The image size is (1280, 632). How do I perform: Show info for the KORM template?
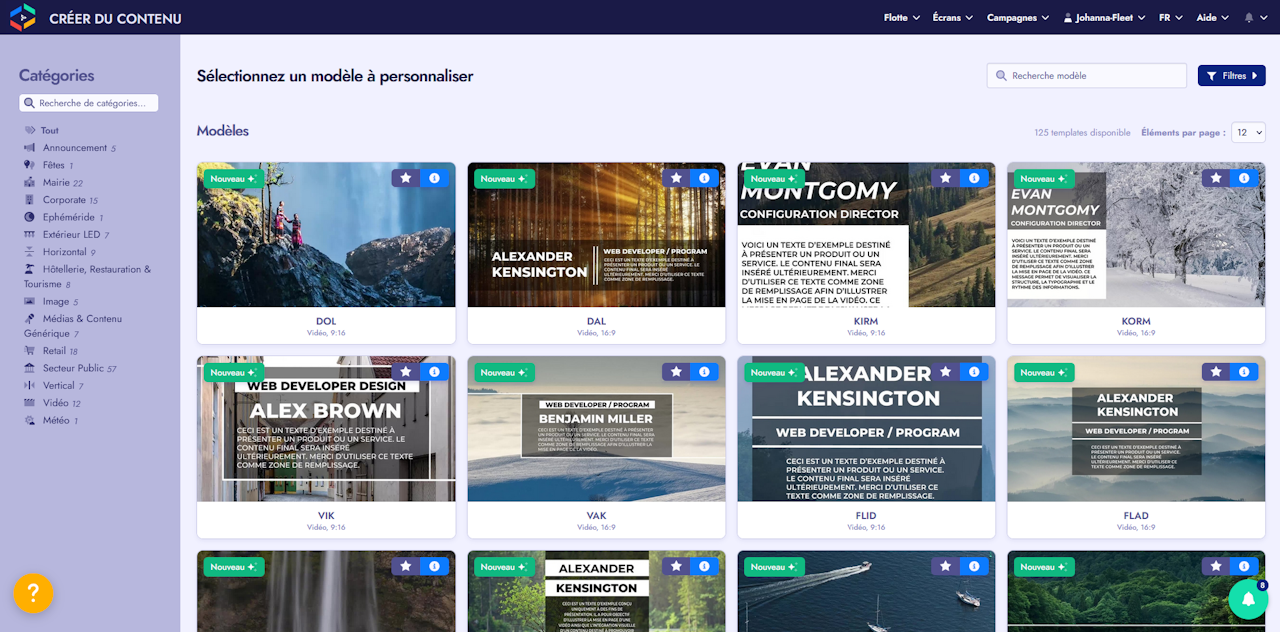pos(1244,178)
